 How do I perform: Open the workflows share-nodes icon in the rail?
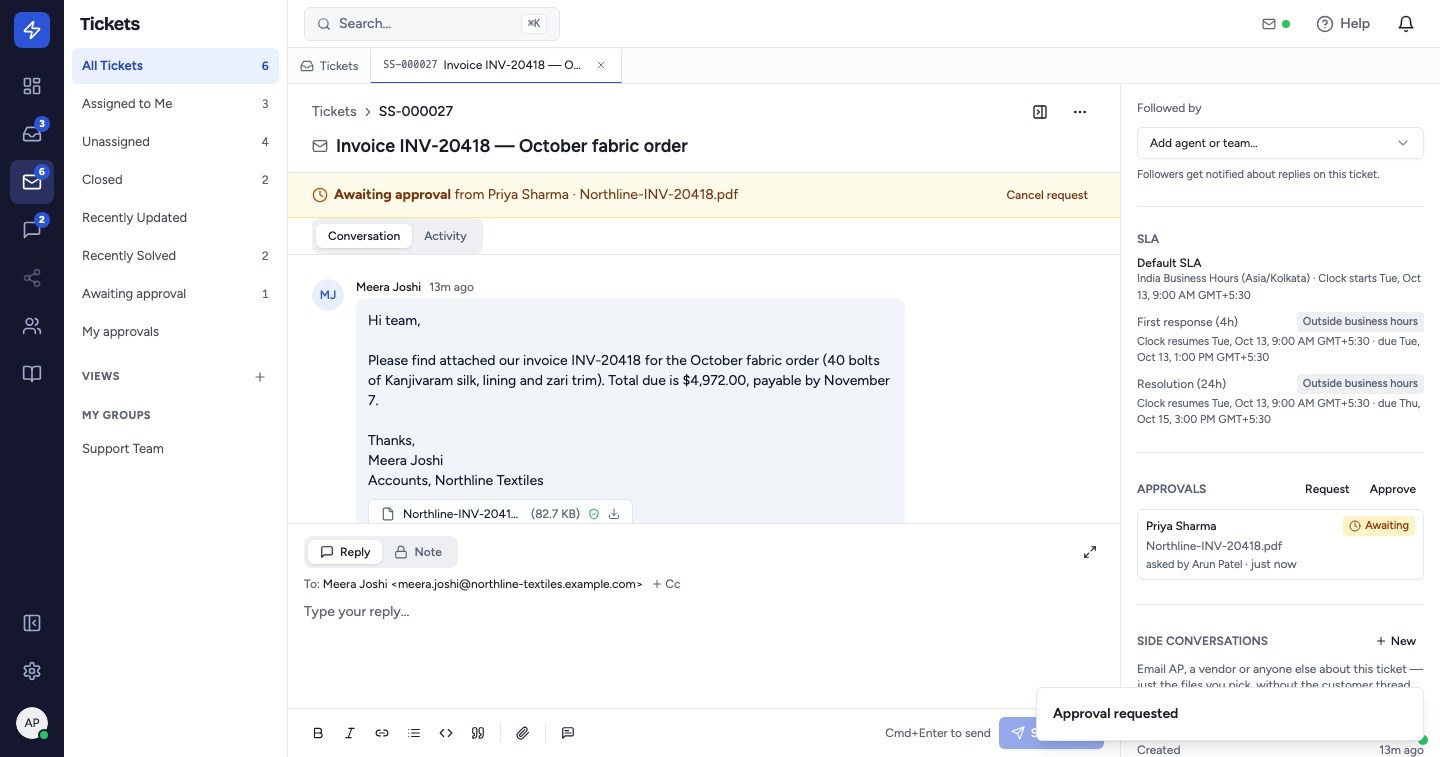coord(32,278)
